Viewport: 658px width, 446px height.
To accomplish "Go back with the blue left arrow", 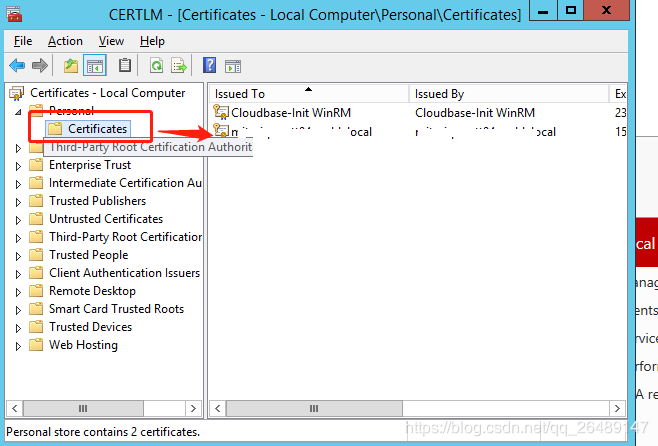I will (17, 66).
